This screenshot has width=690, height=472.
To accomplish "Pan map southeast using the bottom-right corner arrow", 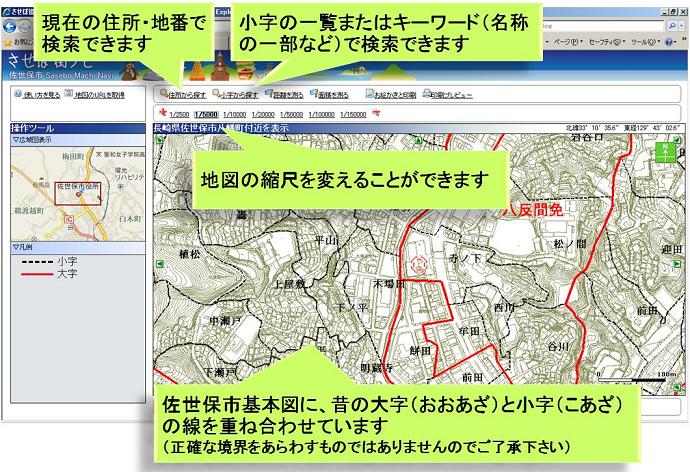I will tap(677, 388).
